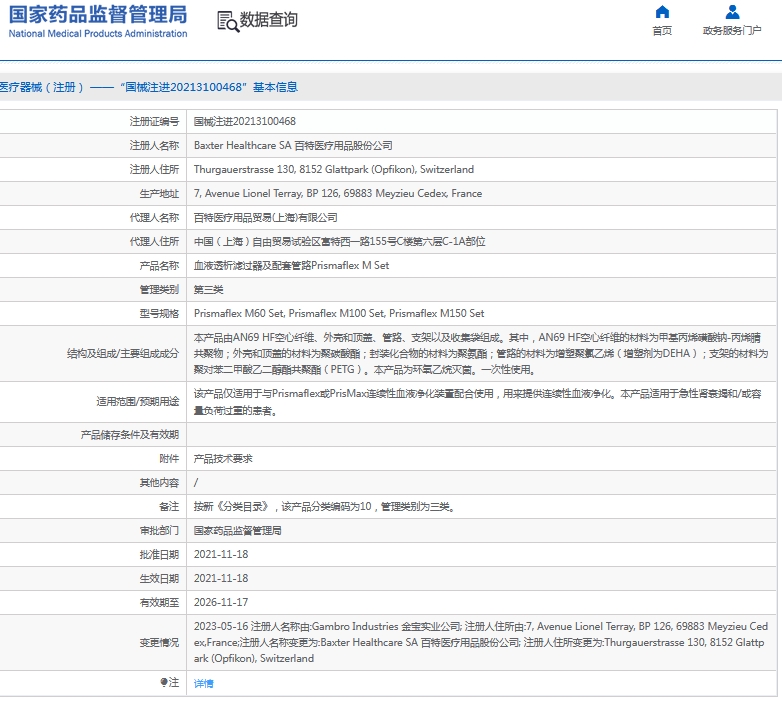Click the 产品储存条件及有效期 label
This screenshot has width=782, height=702.
click(130, 435)
